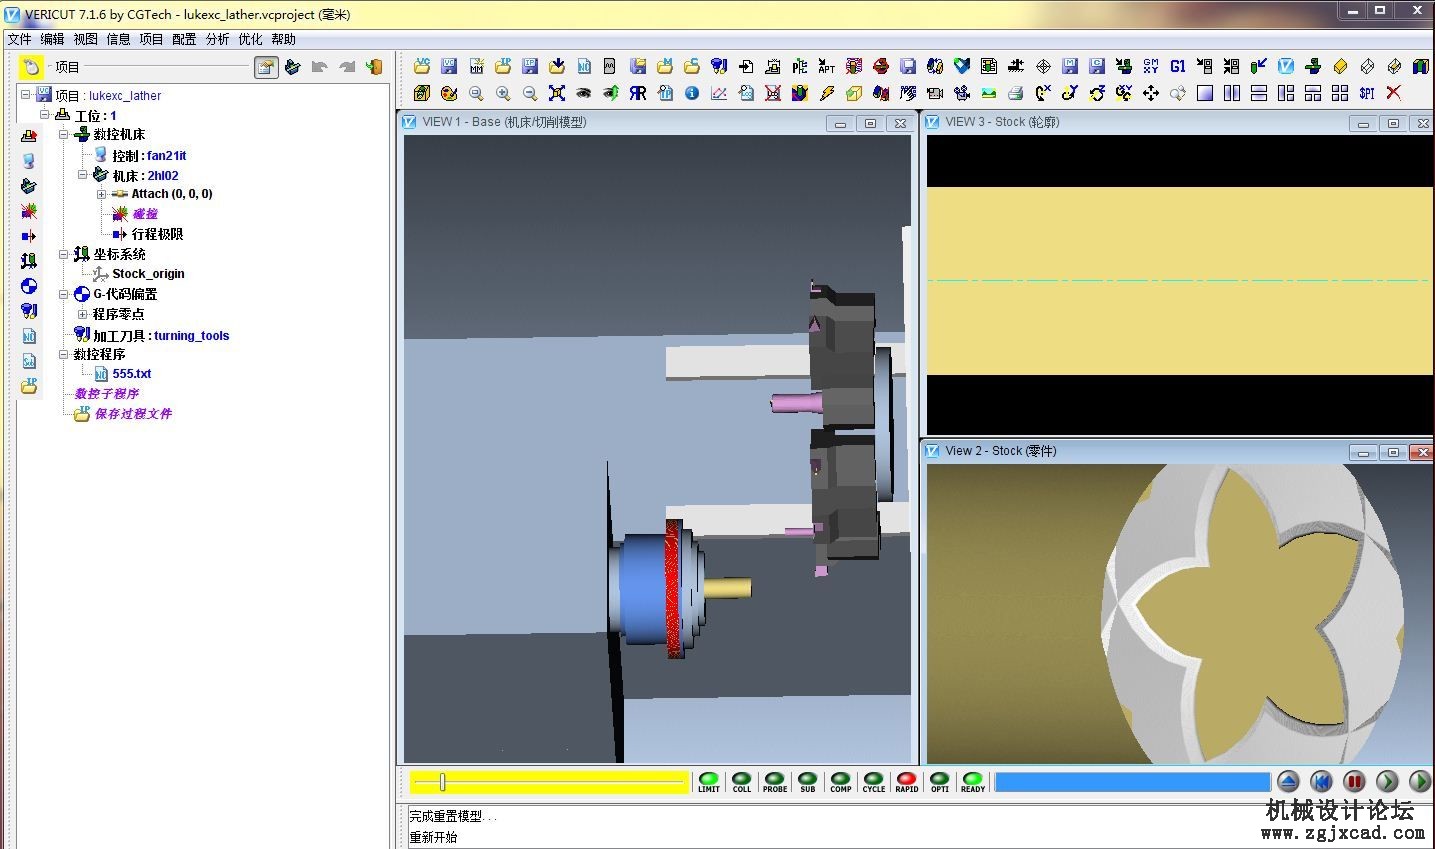
Task: Click the lightning bolt icon
Action: pyautogui.click(x=827, y=93)
